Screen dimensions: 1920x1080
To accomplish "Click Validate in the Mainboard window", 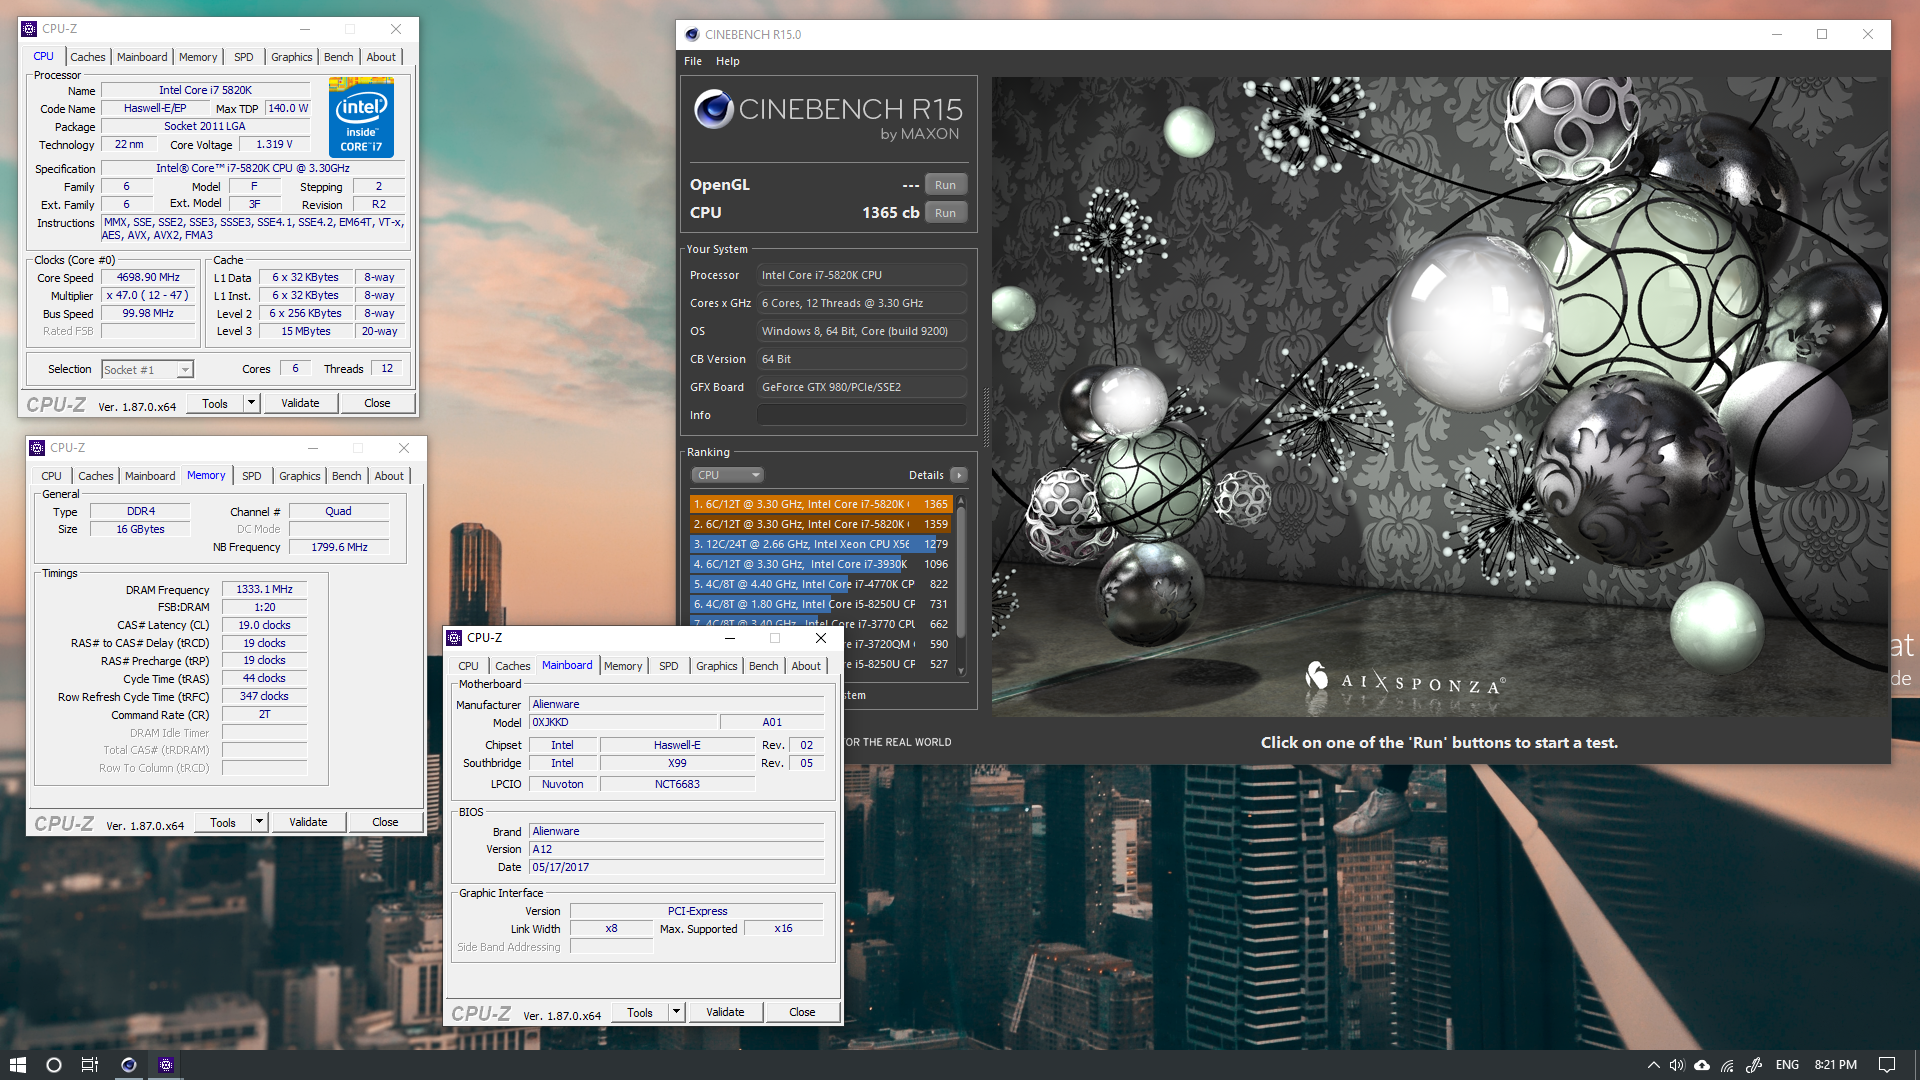I will pyautogui.click(x=725, y=1012).
